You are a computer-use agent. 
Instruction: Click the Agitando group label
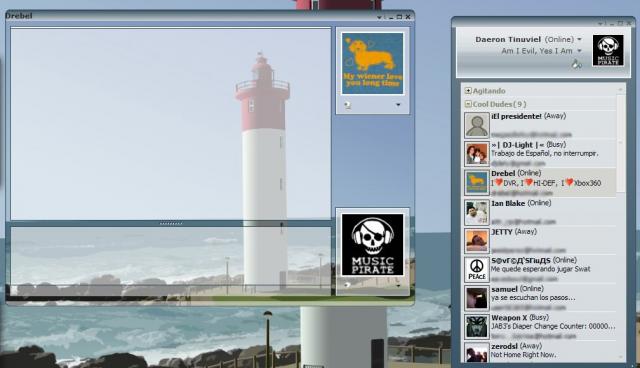coord(489,91)
